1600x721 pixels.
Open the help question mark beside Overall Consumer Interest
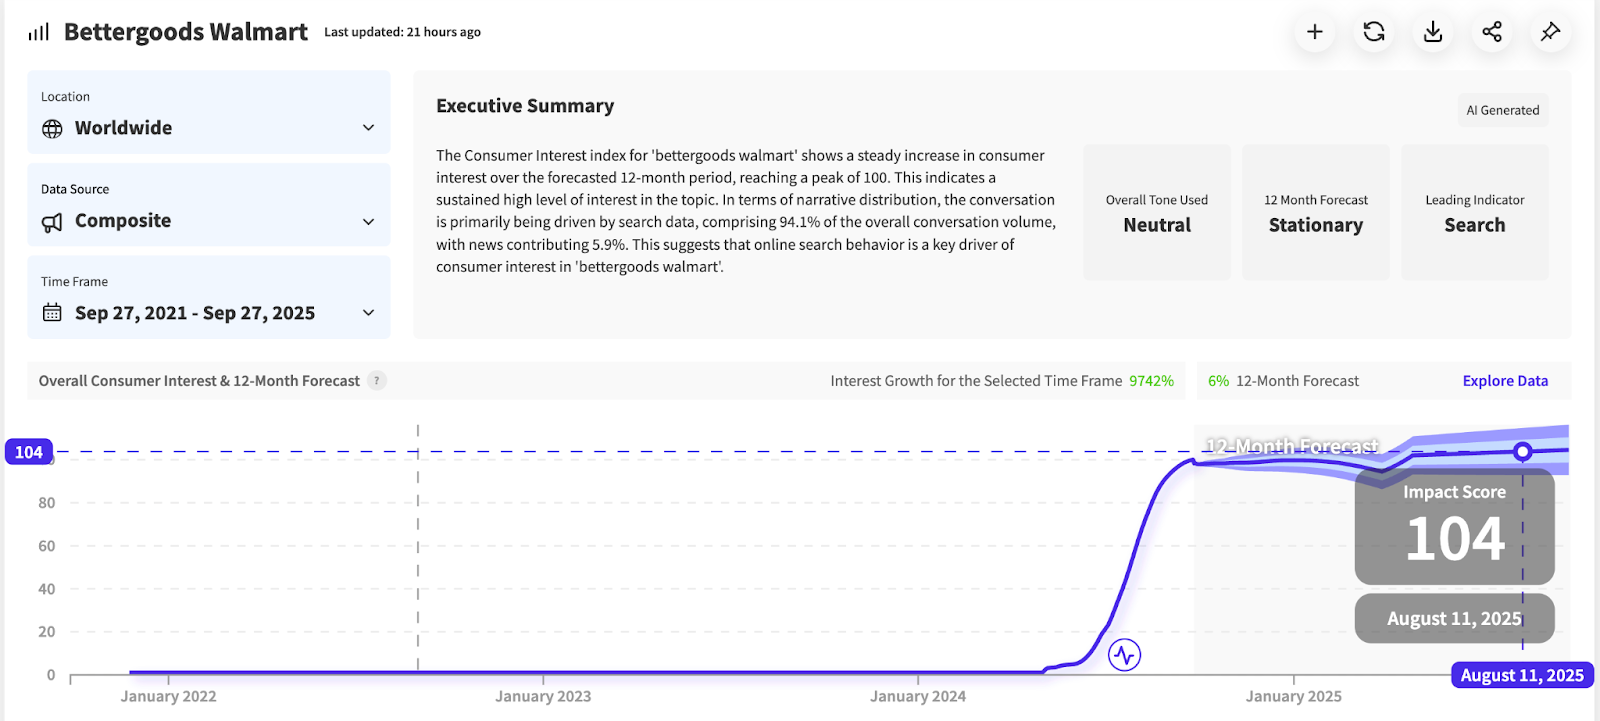point(377,381)
